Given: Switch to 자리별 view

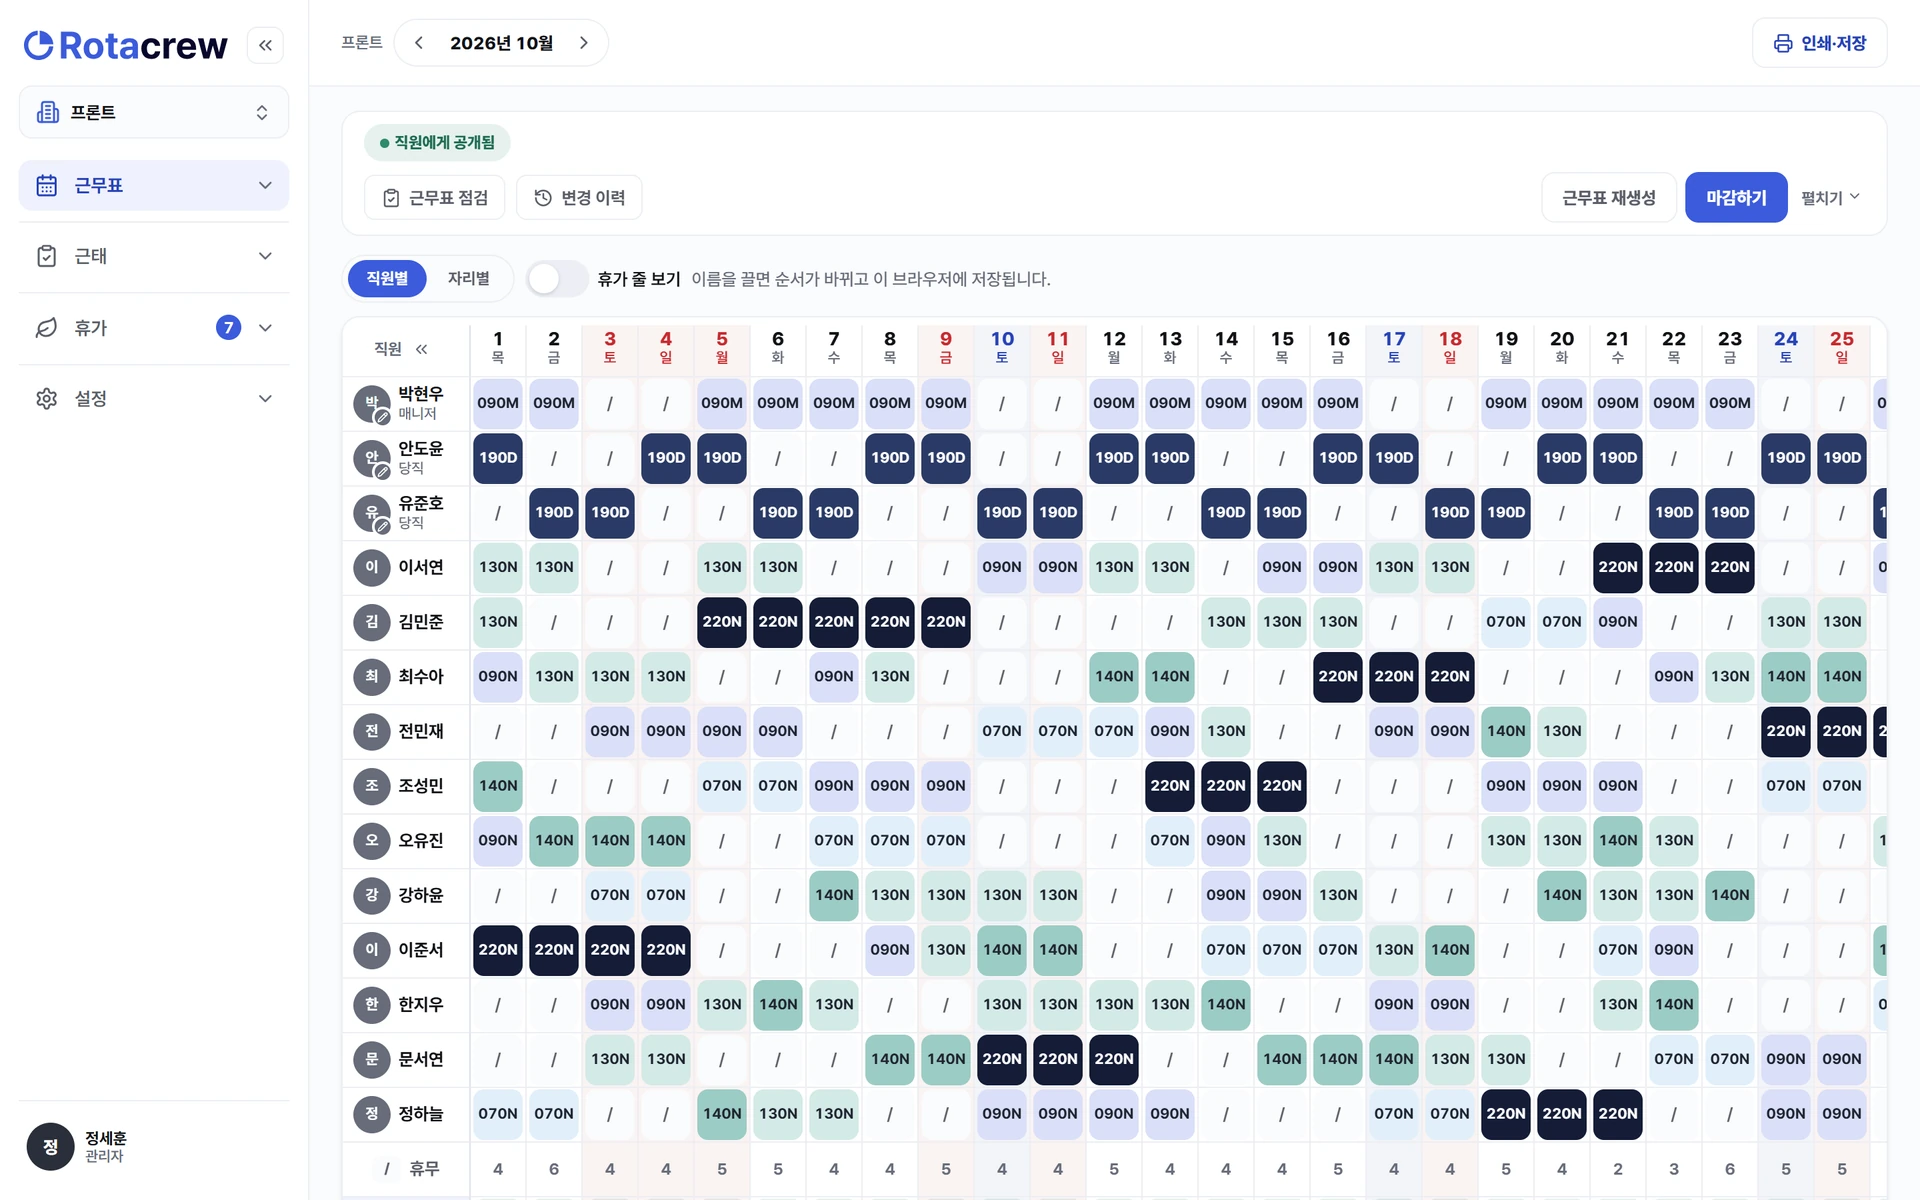Looking at the screenshot, I should (468, 279).
